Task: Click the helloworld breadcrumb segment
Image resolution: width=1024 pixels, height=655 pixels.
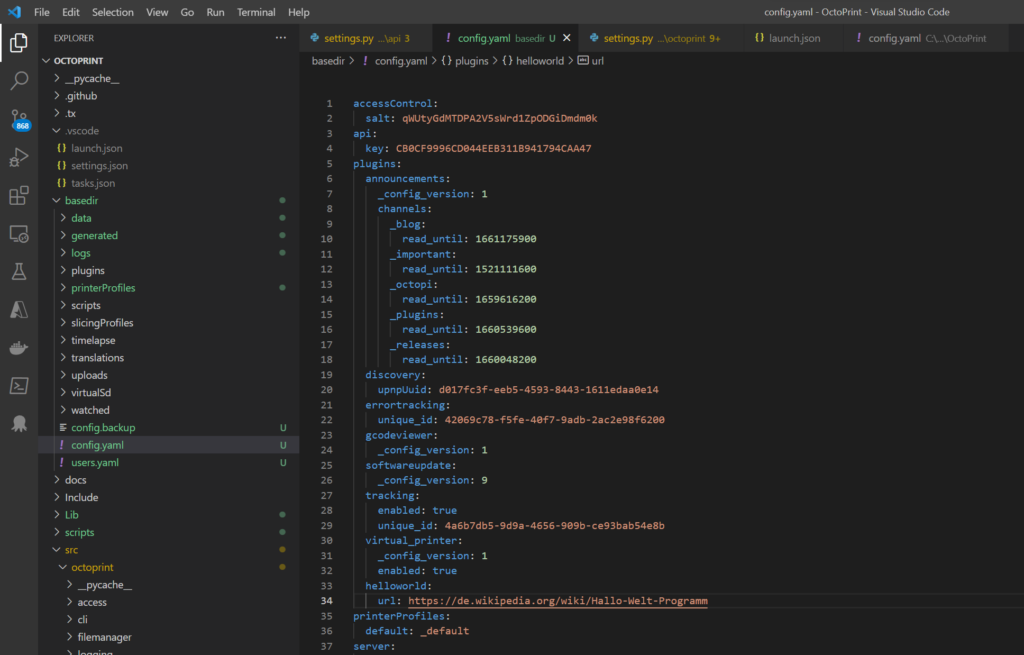Action: (539, 61)
